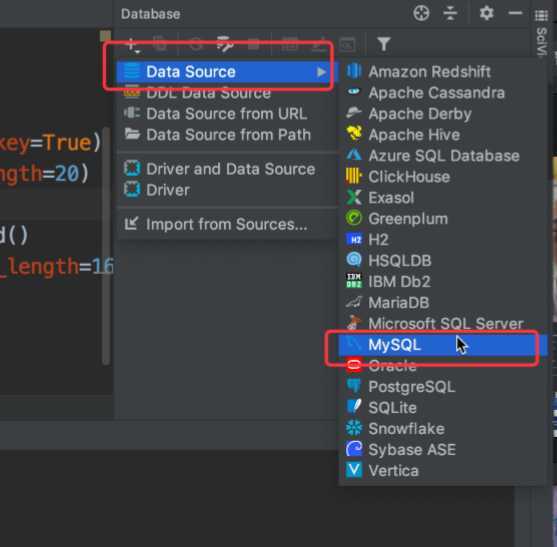
Task: Choose Data Source from Path
Action: 227,135
